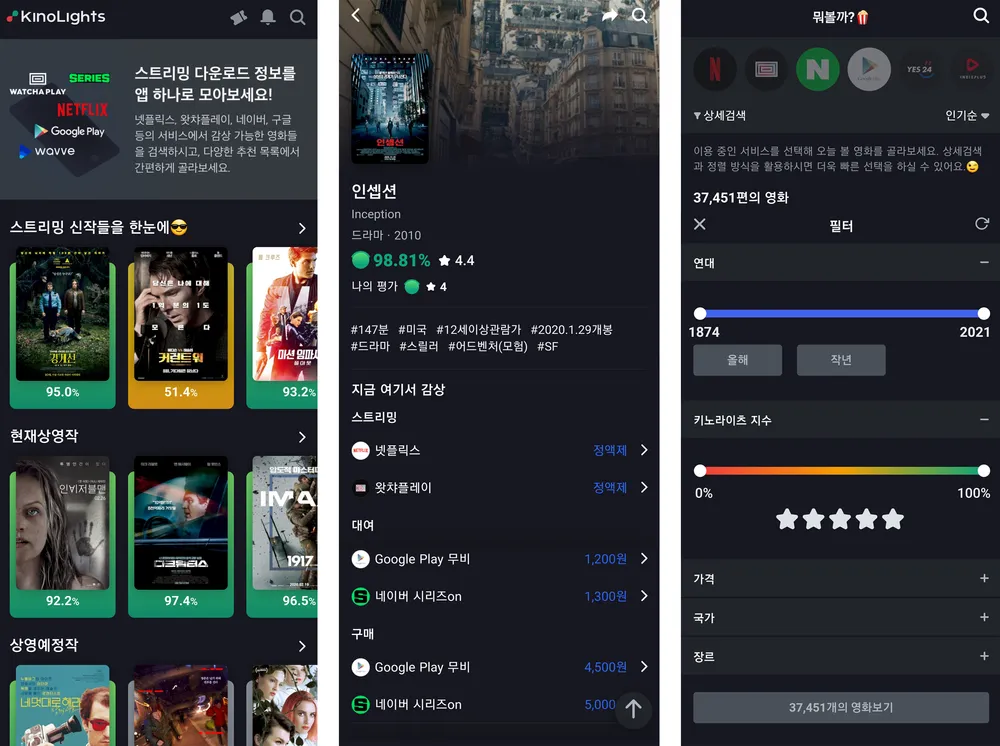Reset filters with the refresh icon
Viewport: 1000px width, 746px height.
(982, 224)
